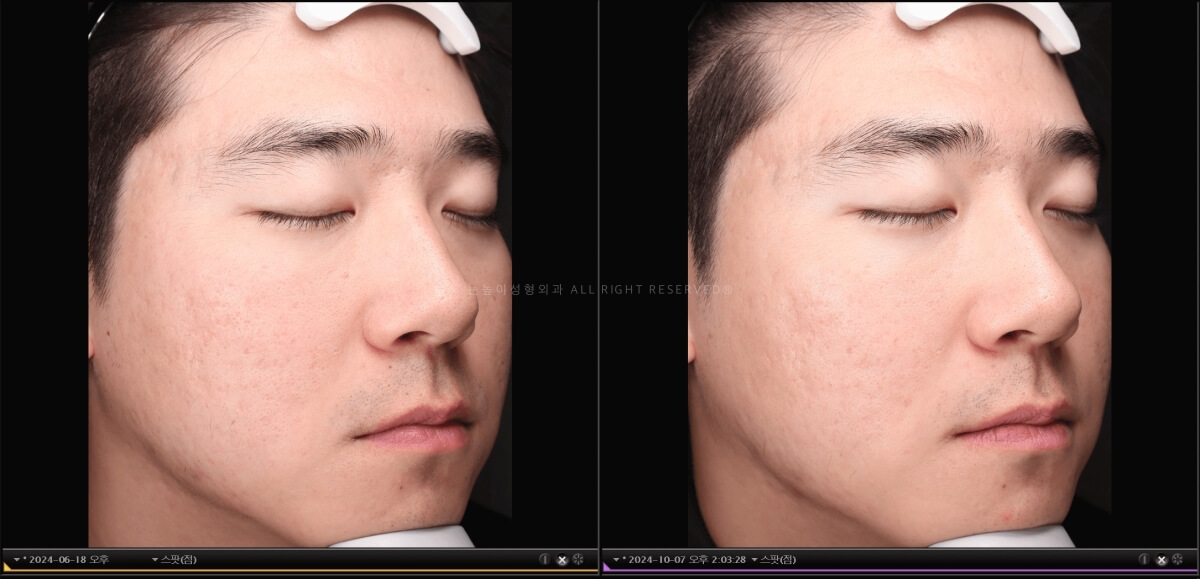The image size is (1200, 579).
Task: Select the 2024-06-18 face photo
Action: click(x=300, y=274)
